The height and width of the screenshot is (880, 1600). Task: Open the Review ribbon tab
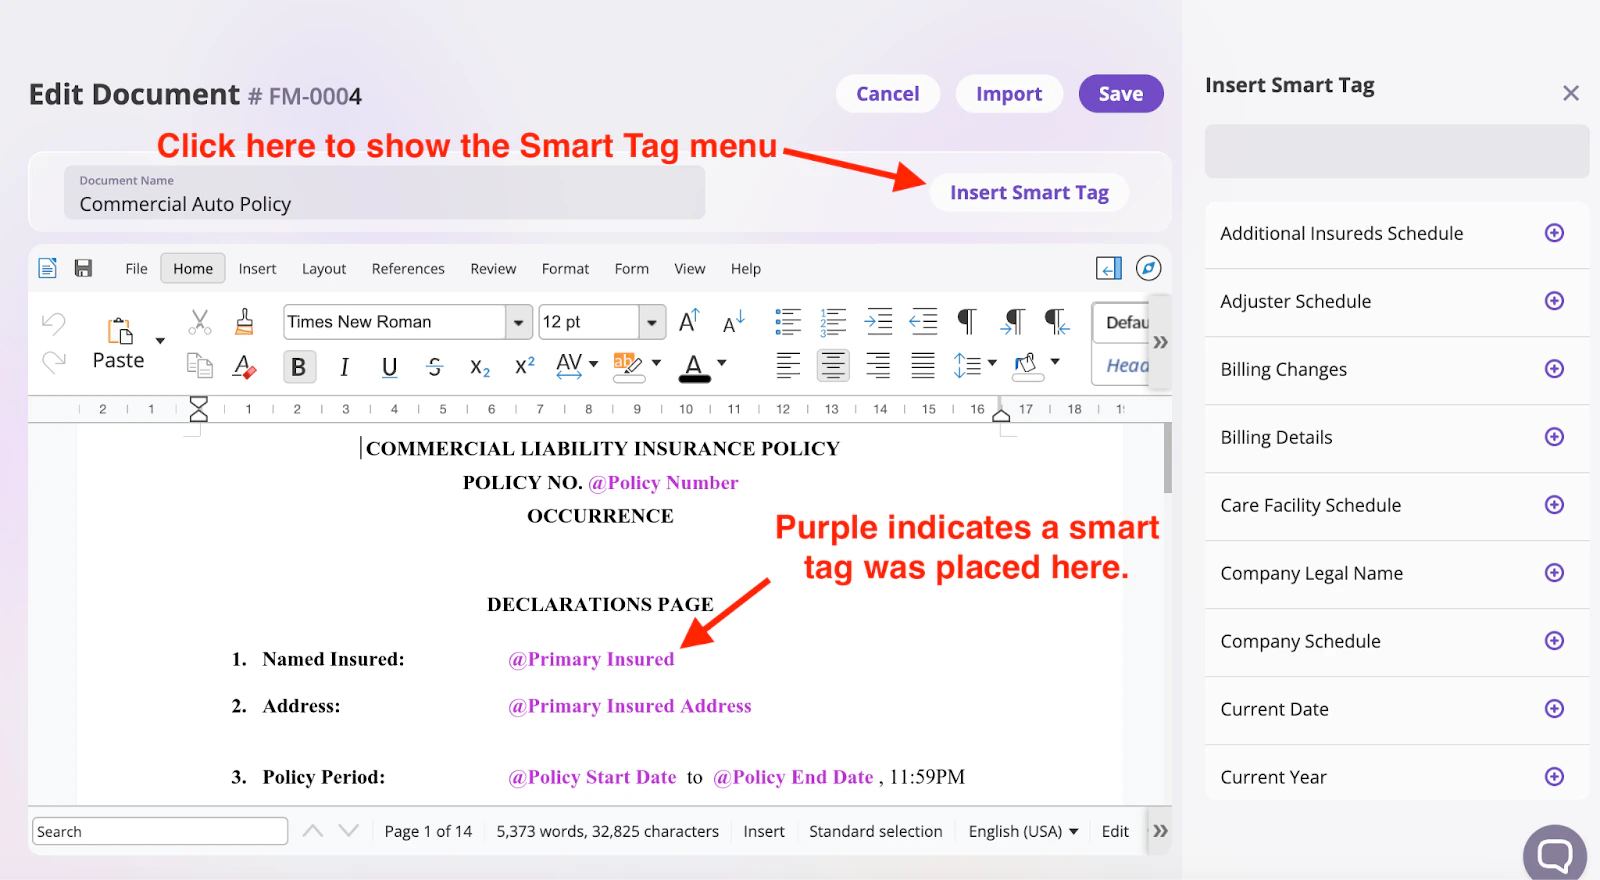[x=493, y=269]
